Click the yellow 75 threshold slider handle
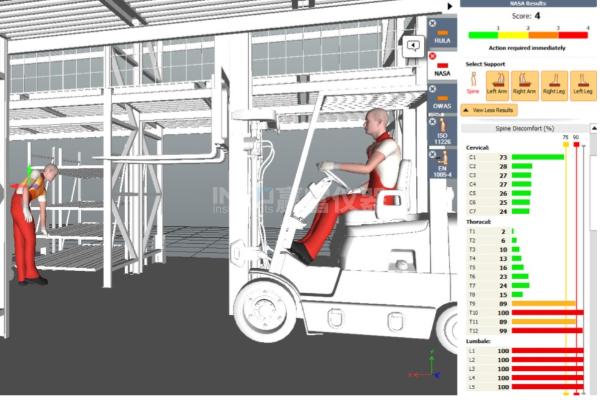Screen dimensions: 600x400 (x=565, y=144)
